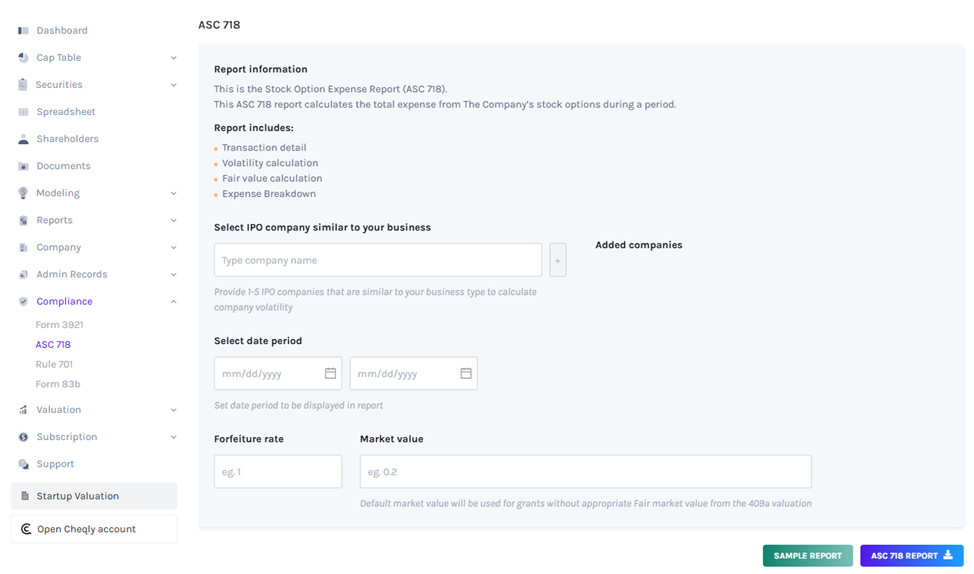Click the Support chat icon
Image resolution: width=974 pixels, height=574 pixels.
[23, 464]
